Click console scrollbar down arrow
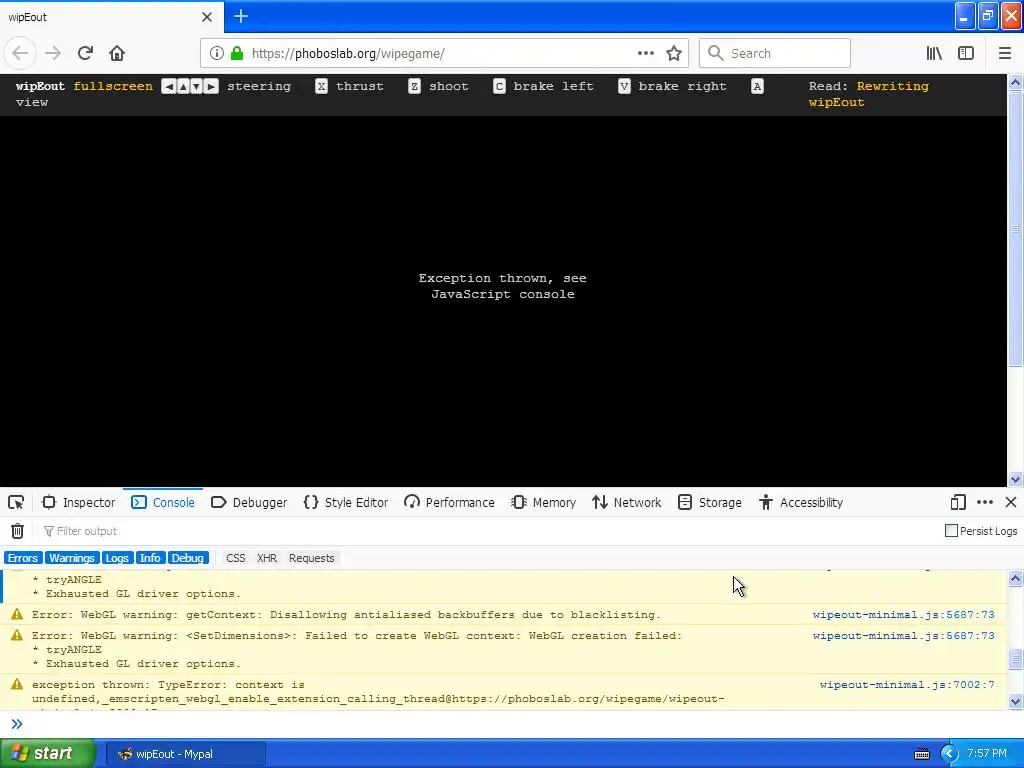 click(x=1016, y=702)
